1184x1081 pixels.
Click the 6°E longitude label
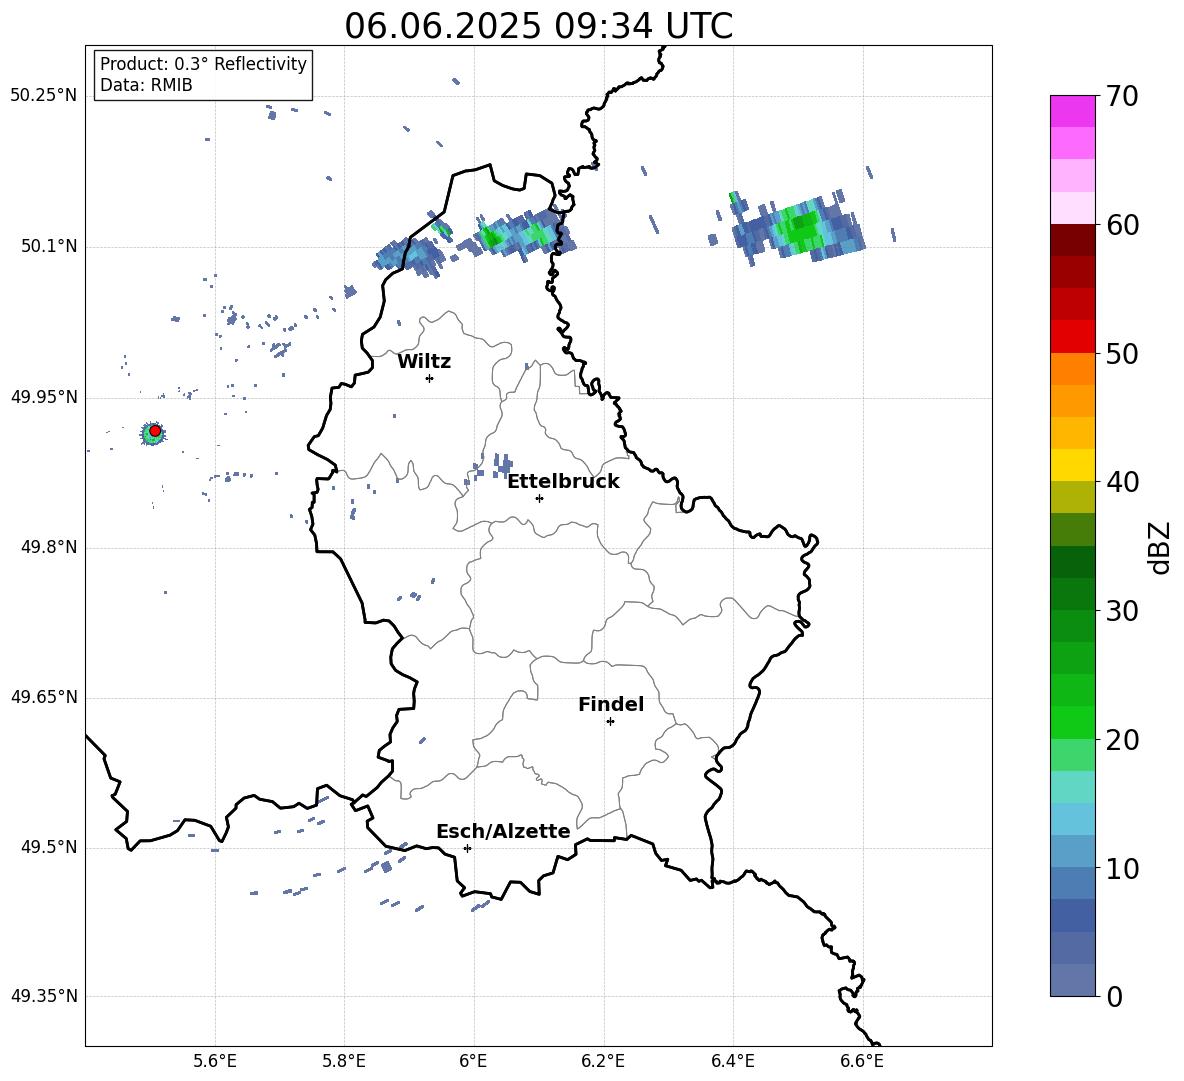[473, 1061]
